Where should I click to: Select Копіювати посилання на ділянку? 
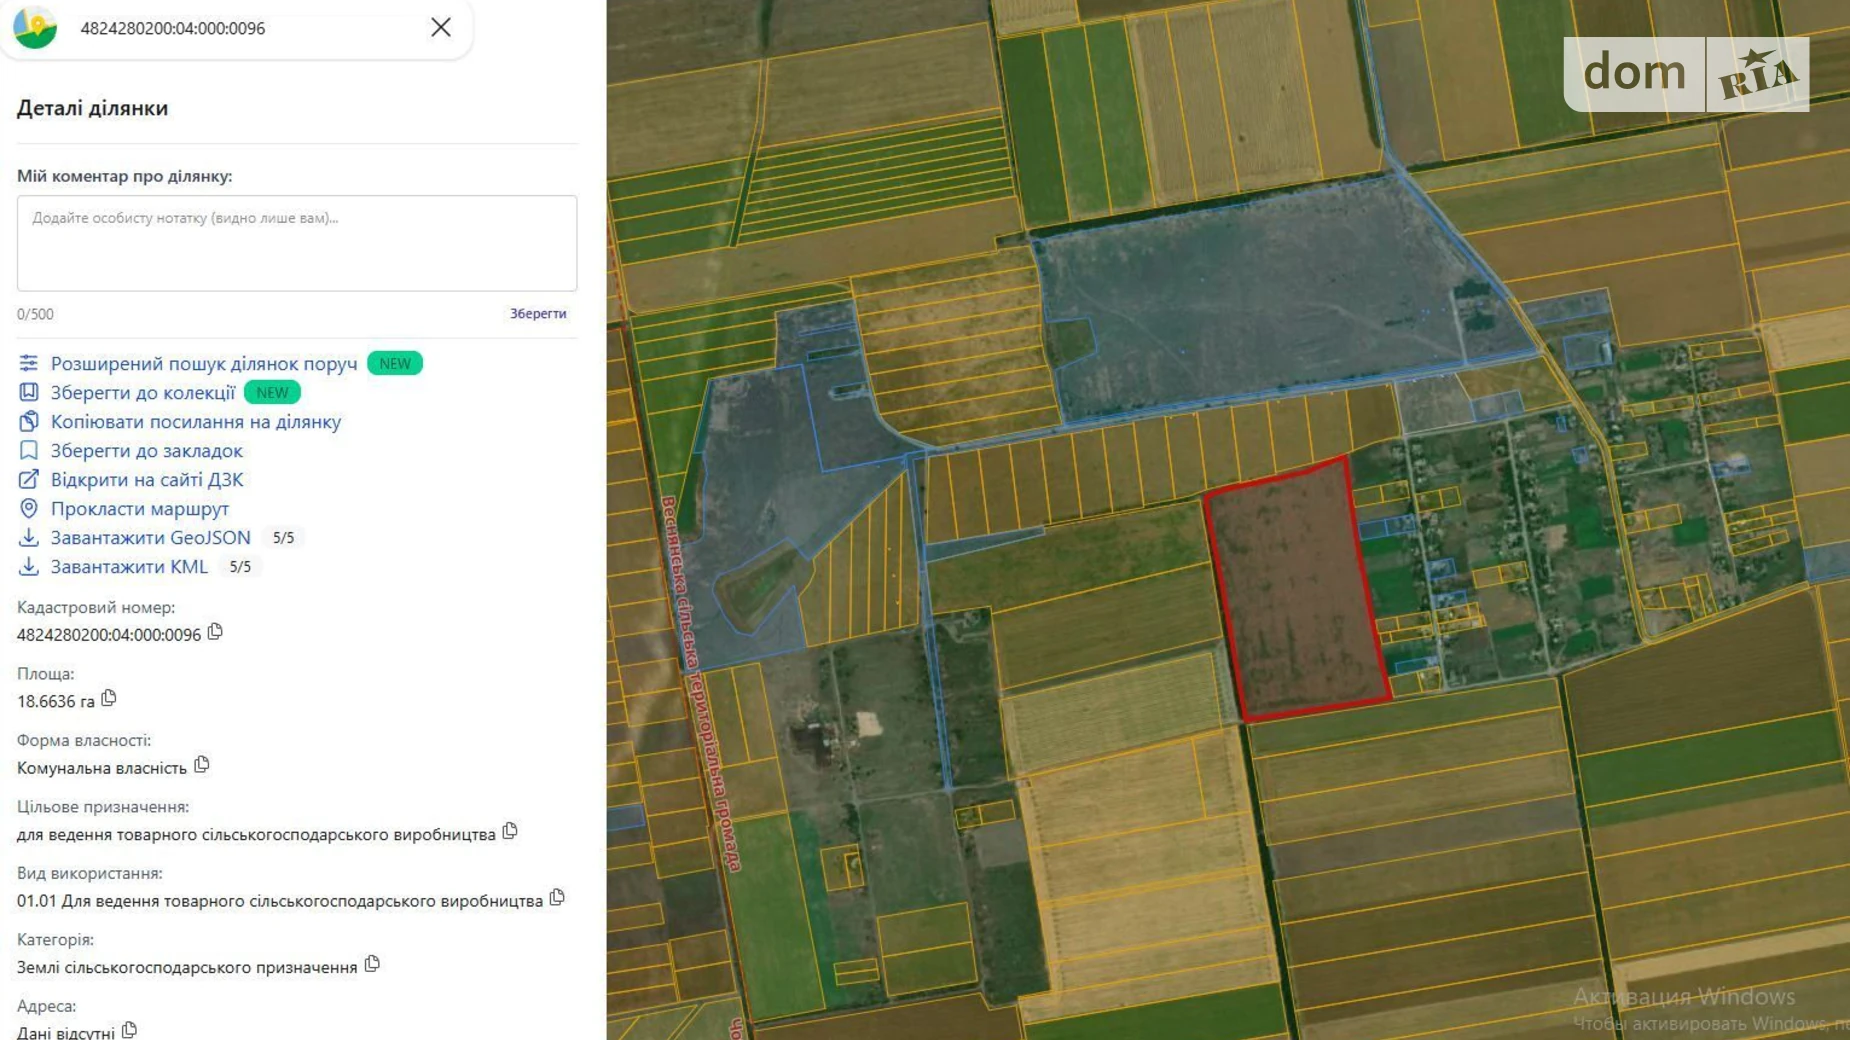196,421
